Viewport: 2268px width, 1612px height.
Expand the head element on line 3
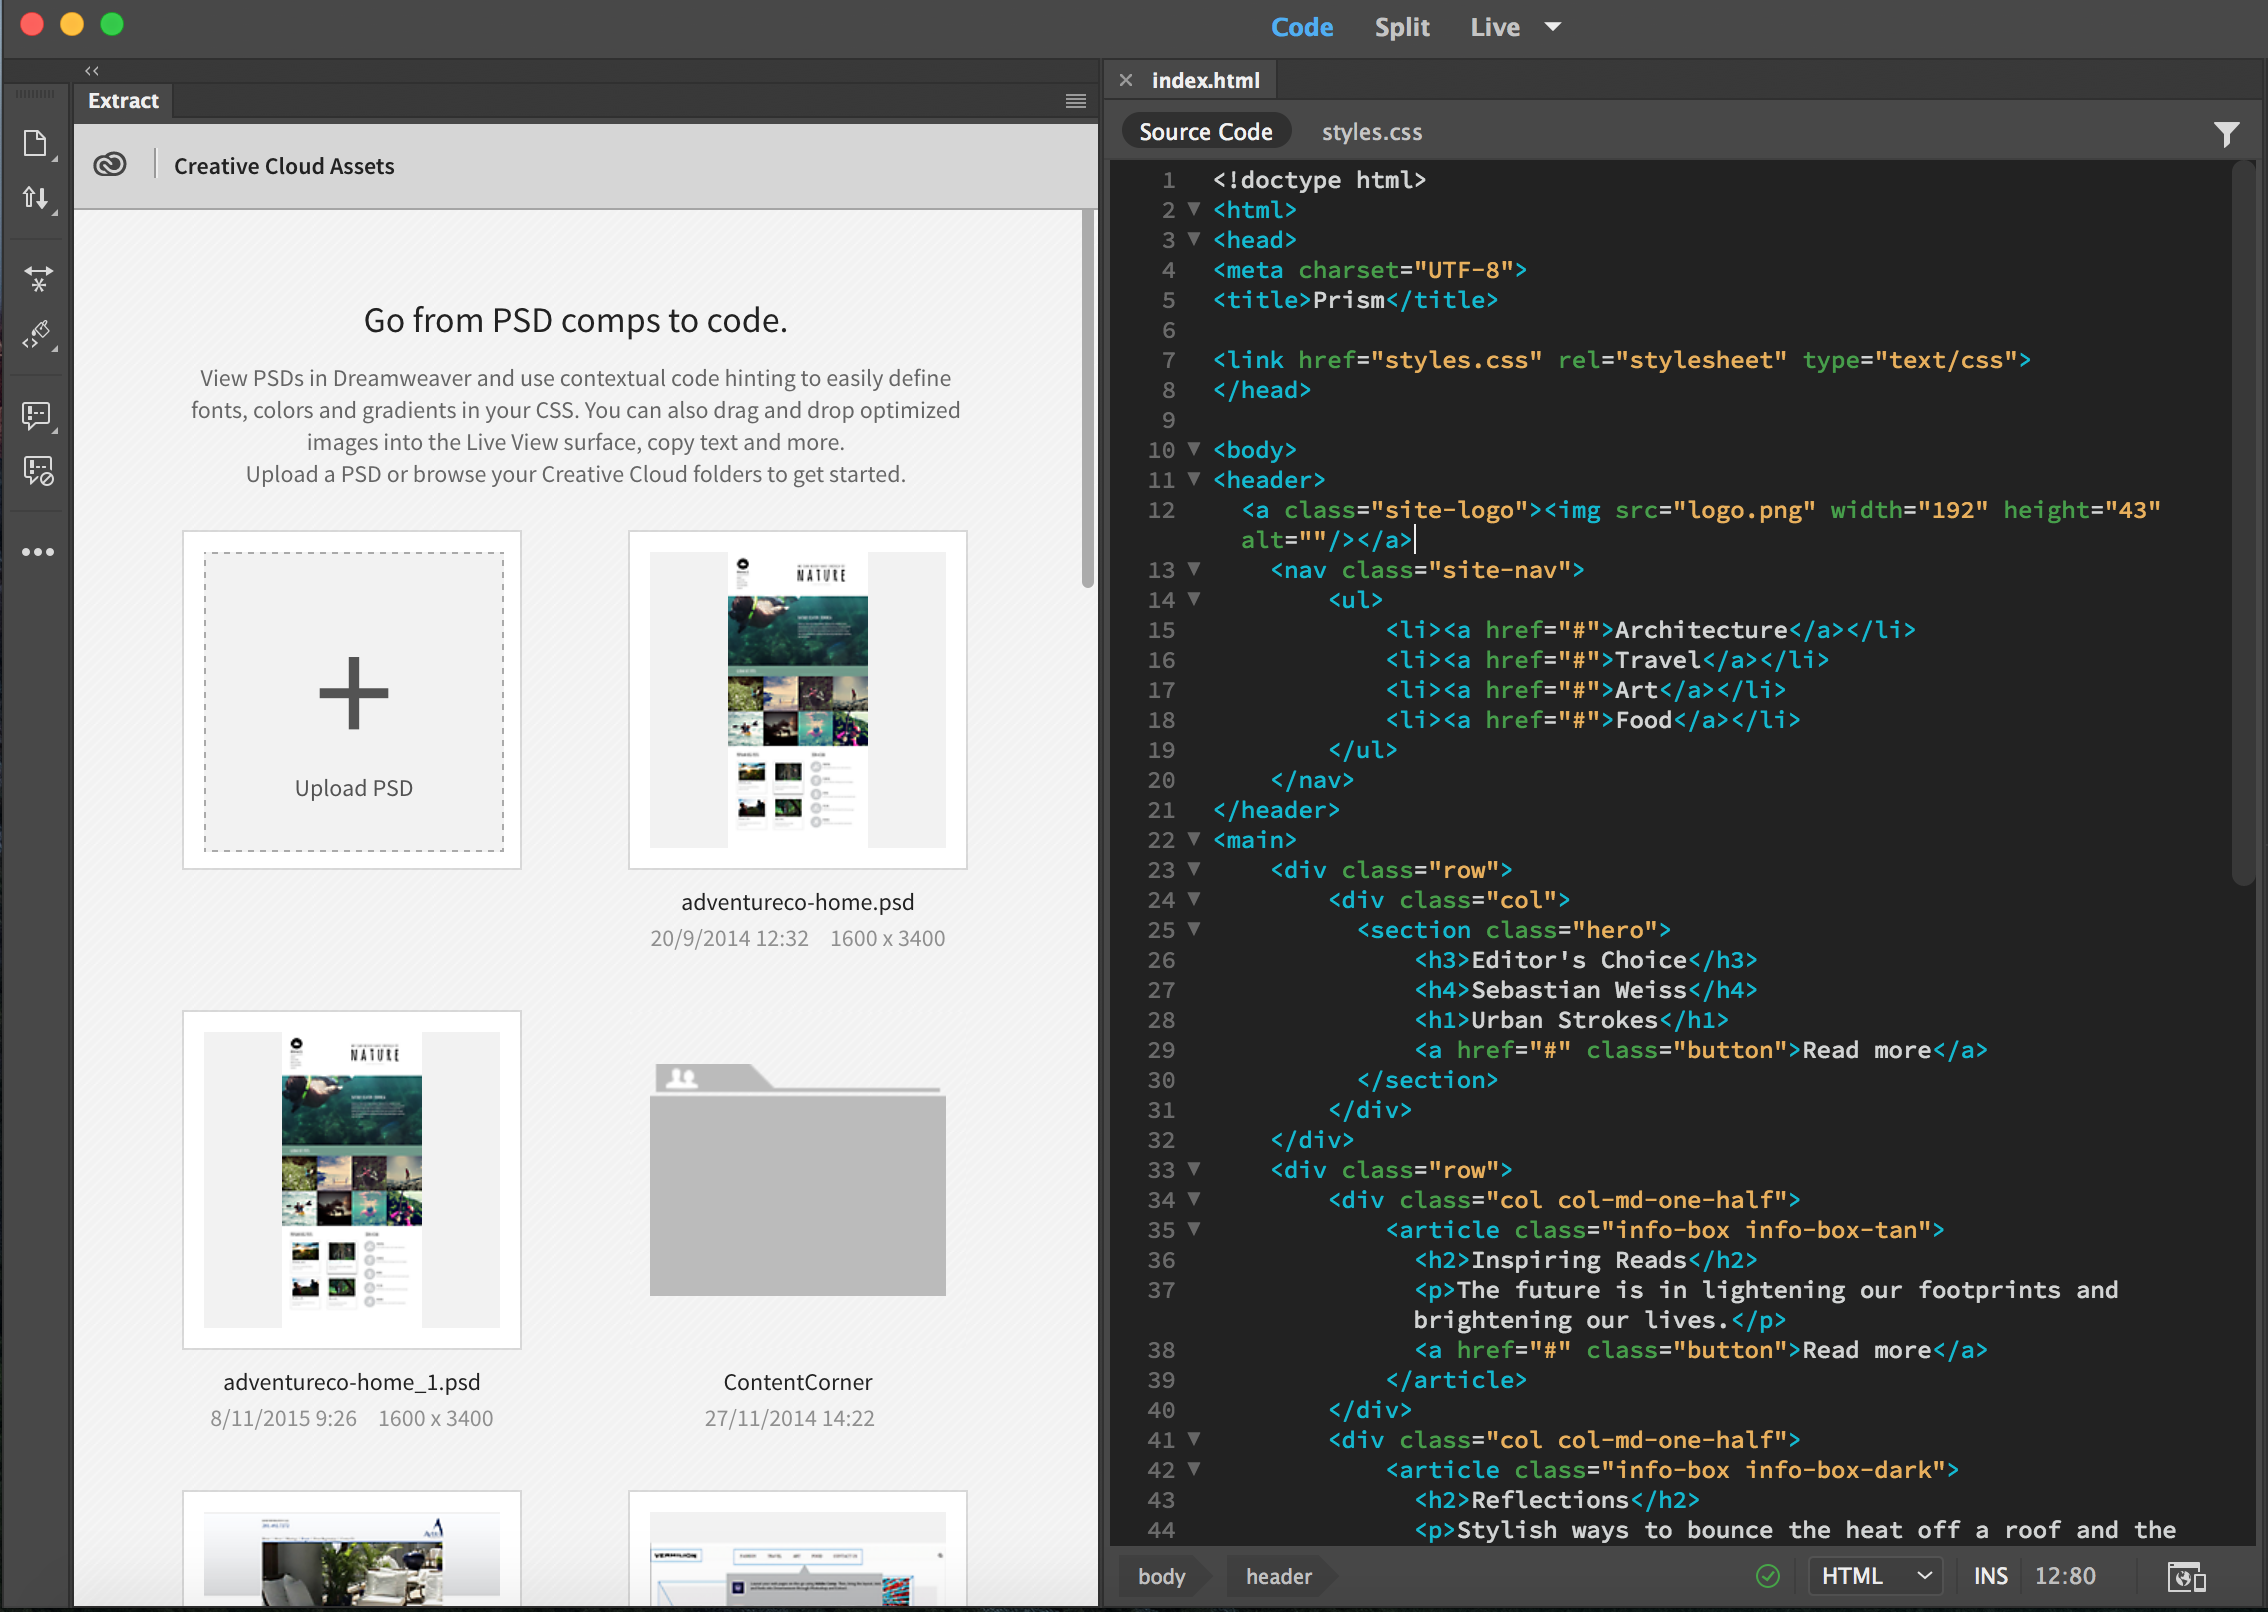pyautogui.click(x=1192, y=239)
